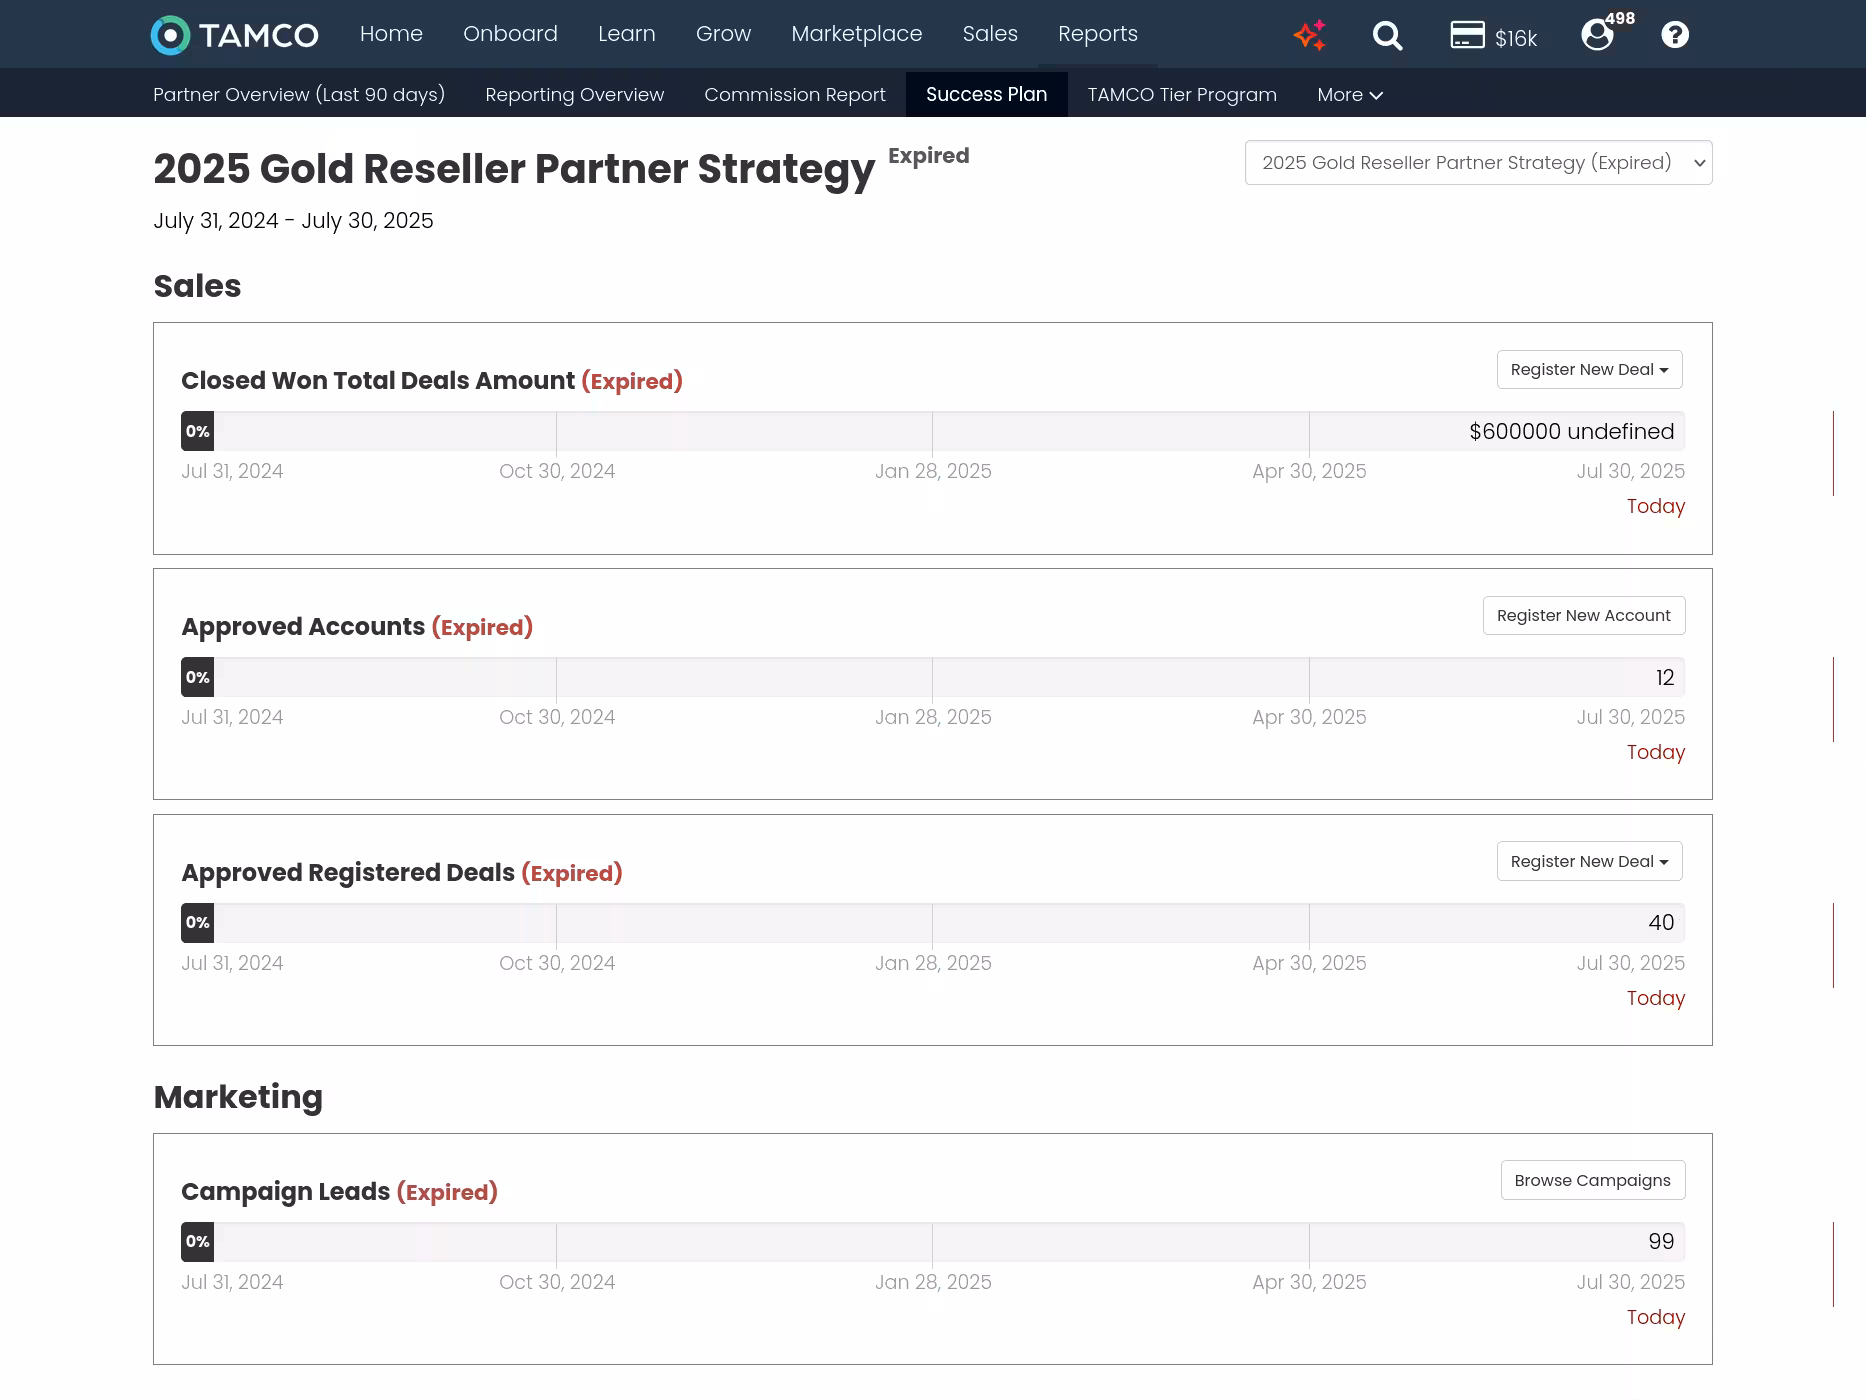
Task: Go to Home in the top navigation
Action: (x=391, y=34)
